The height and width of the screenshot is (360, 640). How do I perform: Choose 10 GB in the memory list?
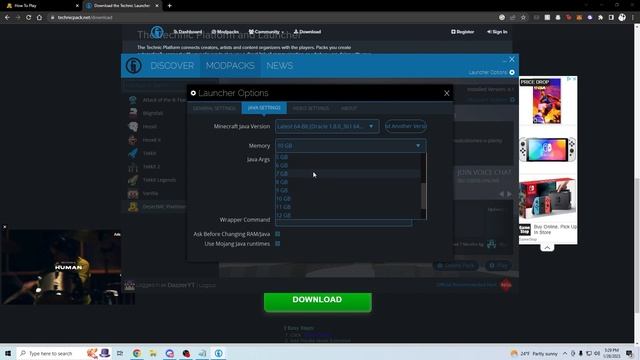pos(348,199)
